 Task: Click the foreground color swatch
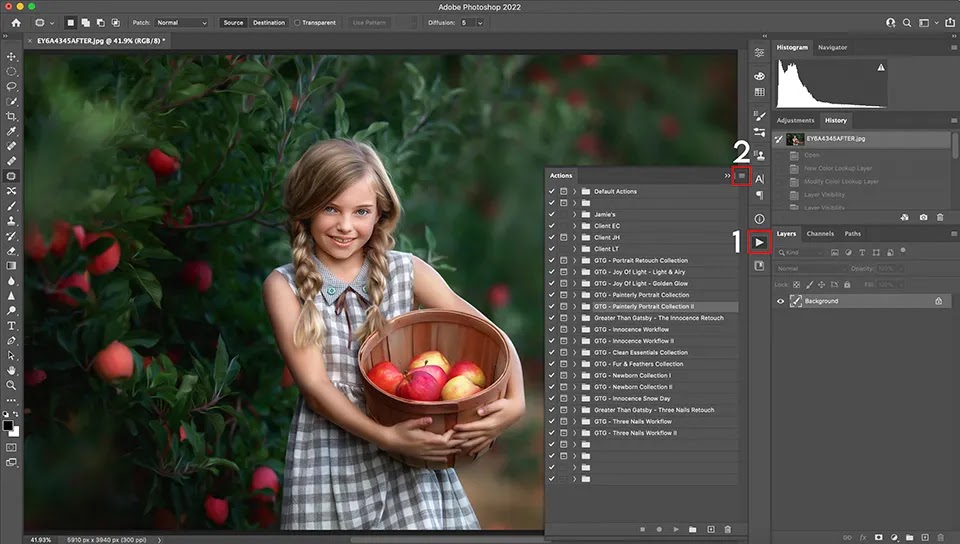click(x=7, y=425)
